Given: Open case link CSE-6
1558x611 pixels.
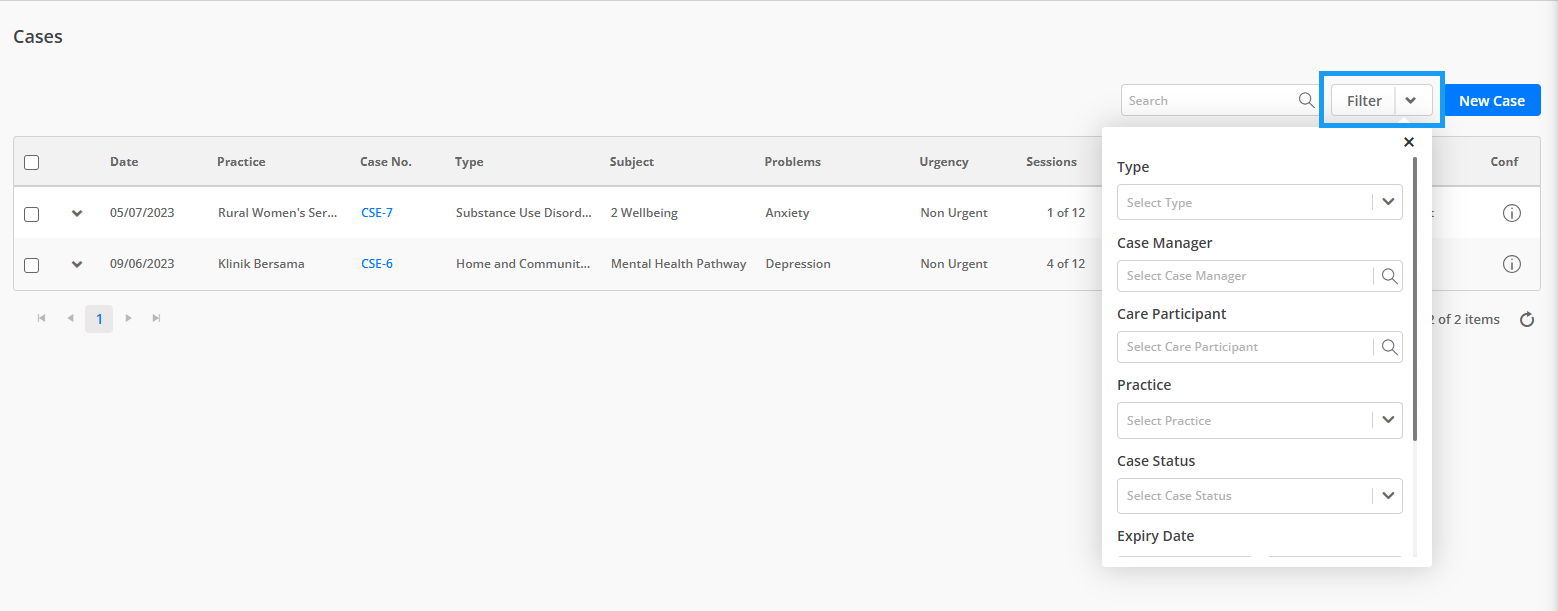Looking at the screenshot, I should coord(377,264).
